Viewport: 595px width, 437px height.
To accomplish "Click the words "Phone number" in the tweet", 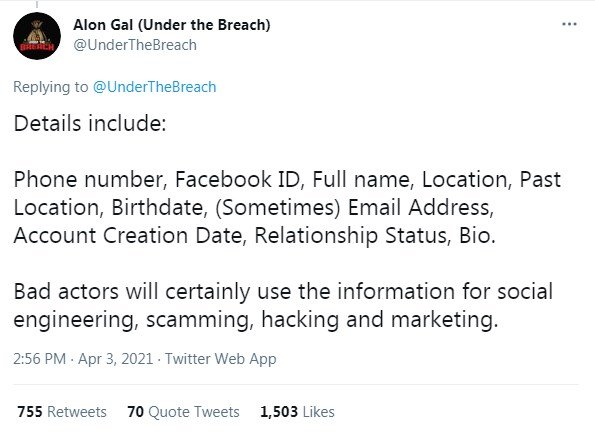I will (x=90, y=179).
